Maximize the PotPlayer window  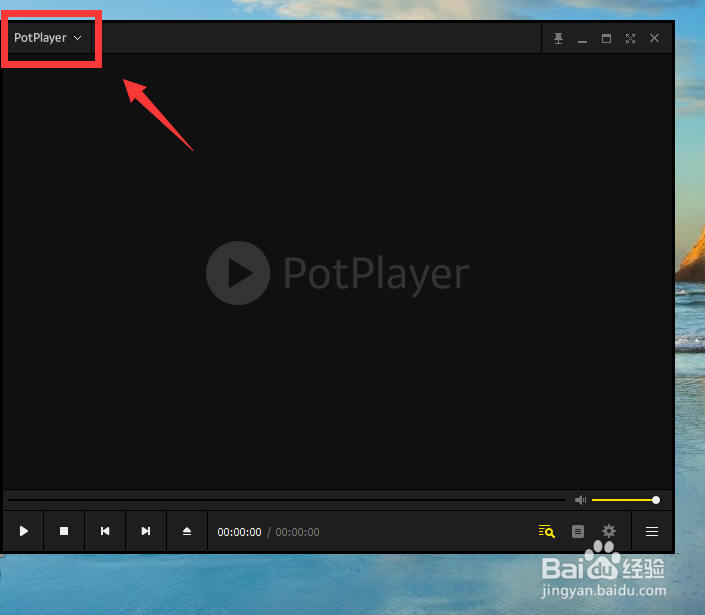(x=606, y=38)
